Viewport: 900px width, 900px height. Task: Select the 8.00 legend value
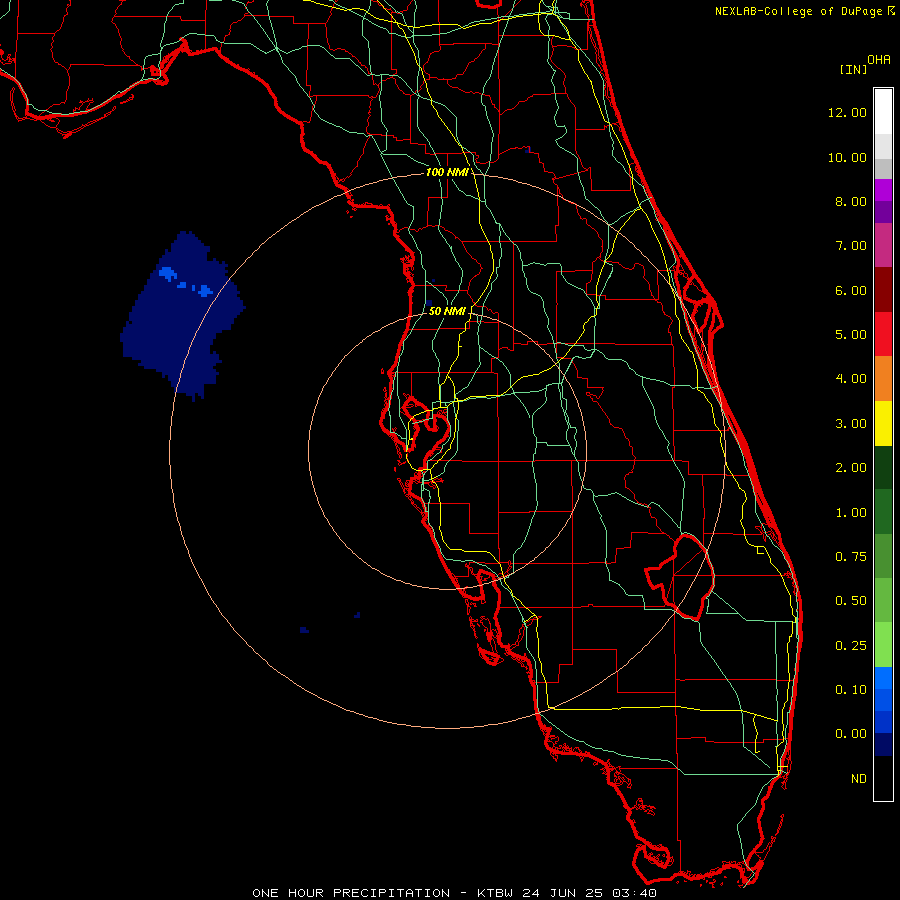coord(851,201)
